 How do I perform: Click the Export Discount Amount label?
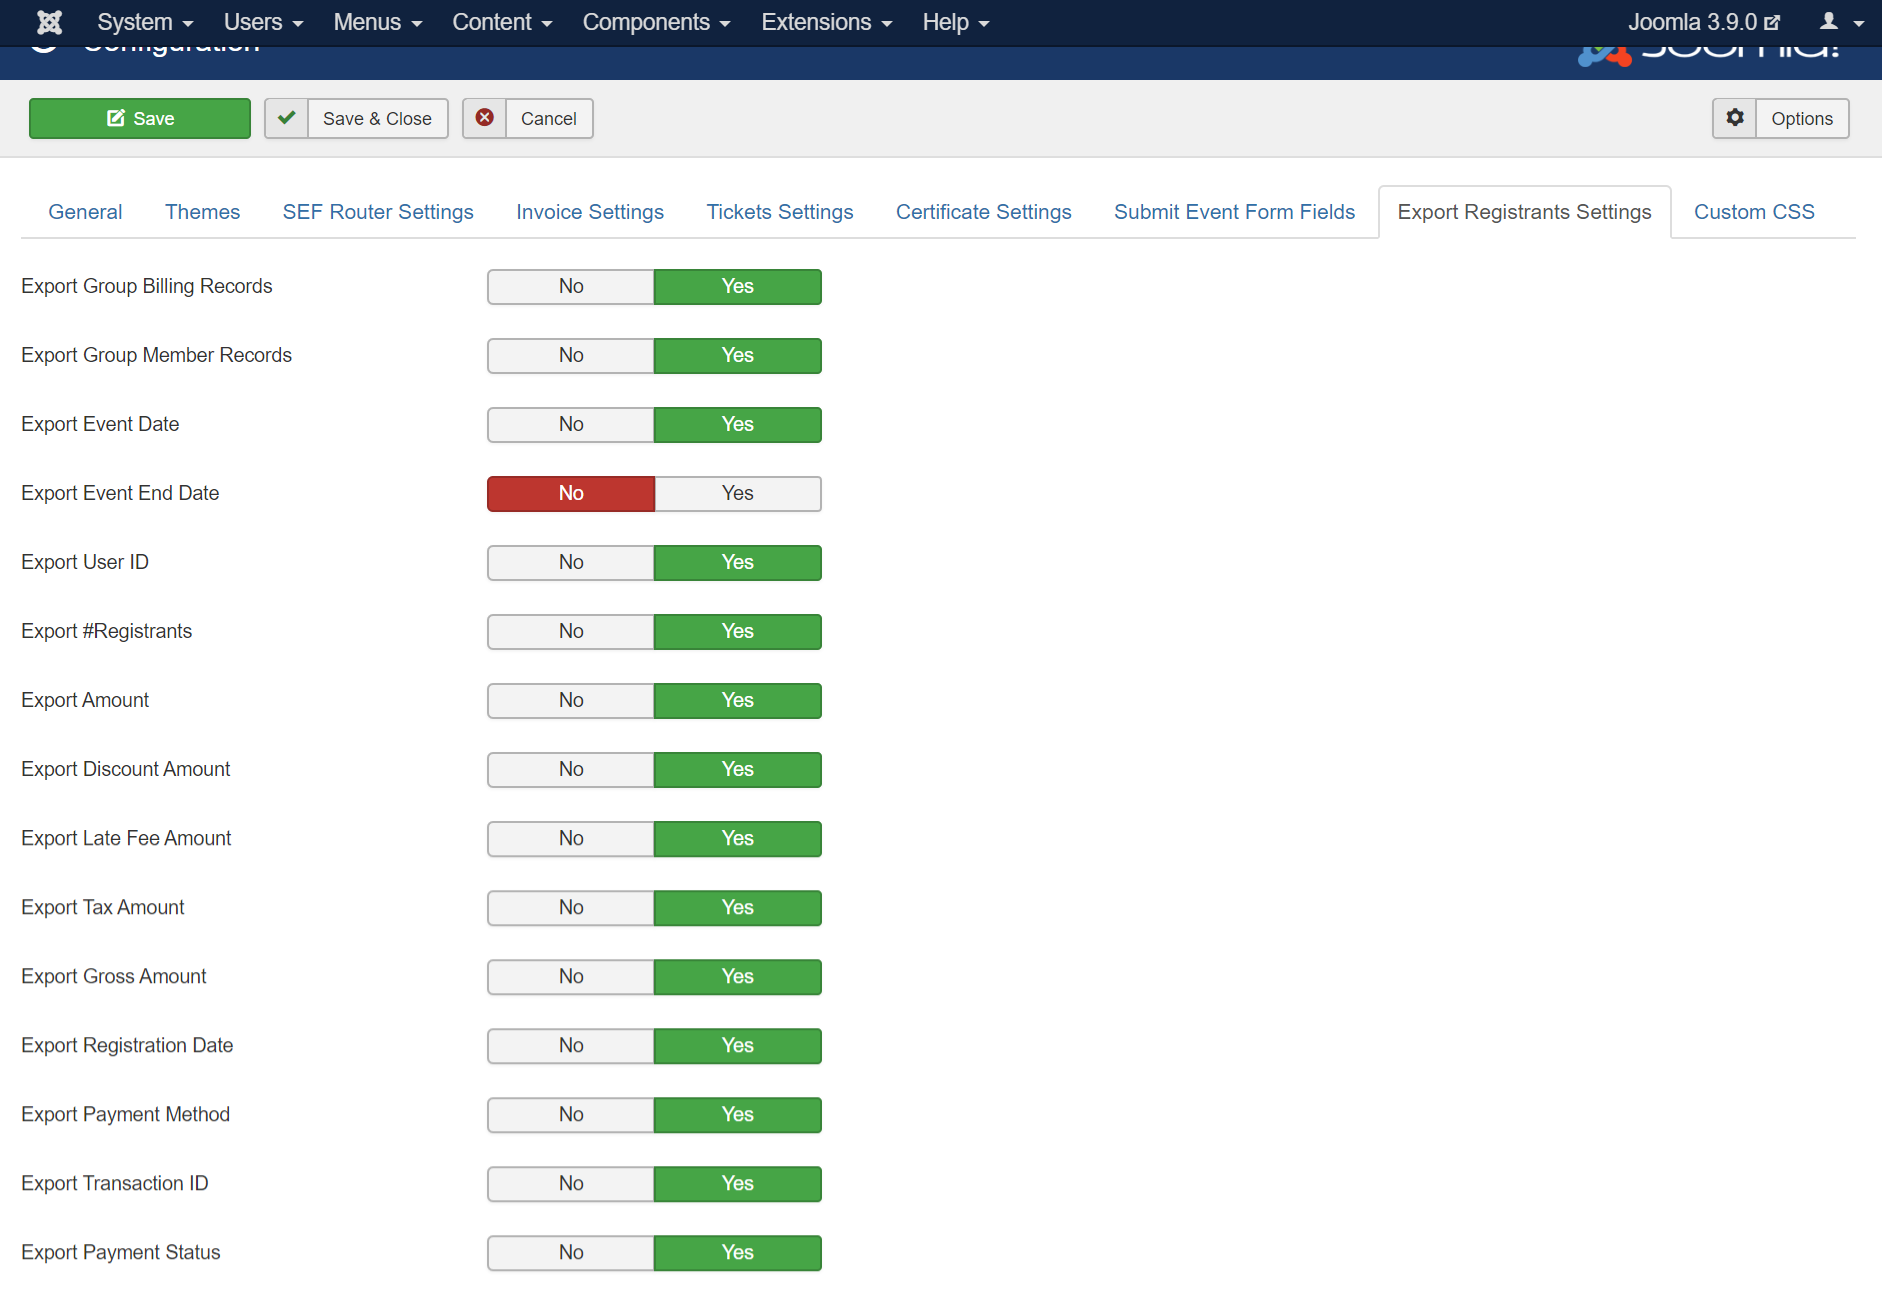[x=126, y=769]
